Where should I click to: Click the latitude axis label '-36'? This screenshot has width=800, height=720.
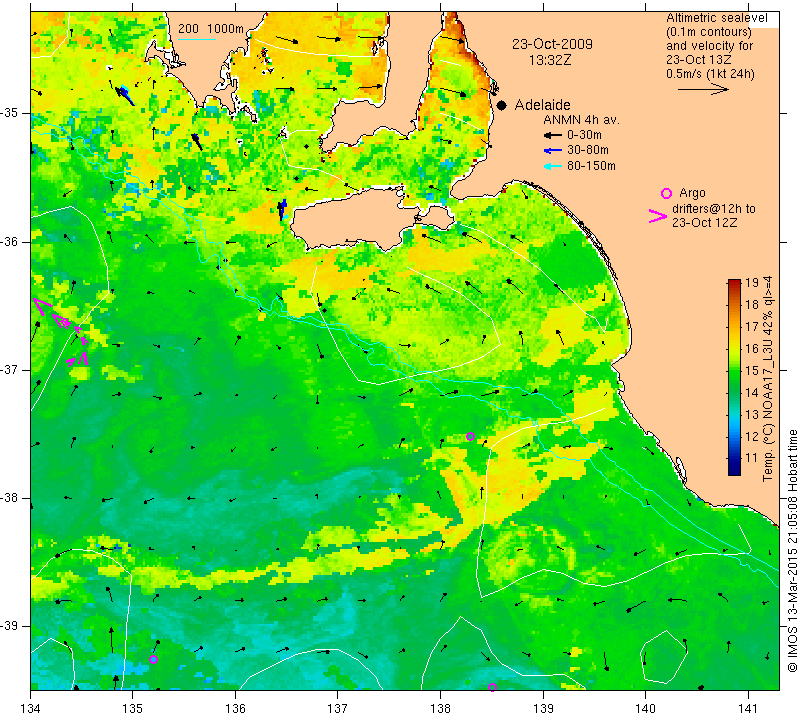tap(10, 241)
